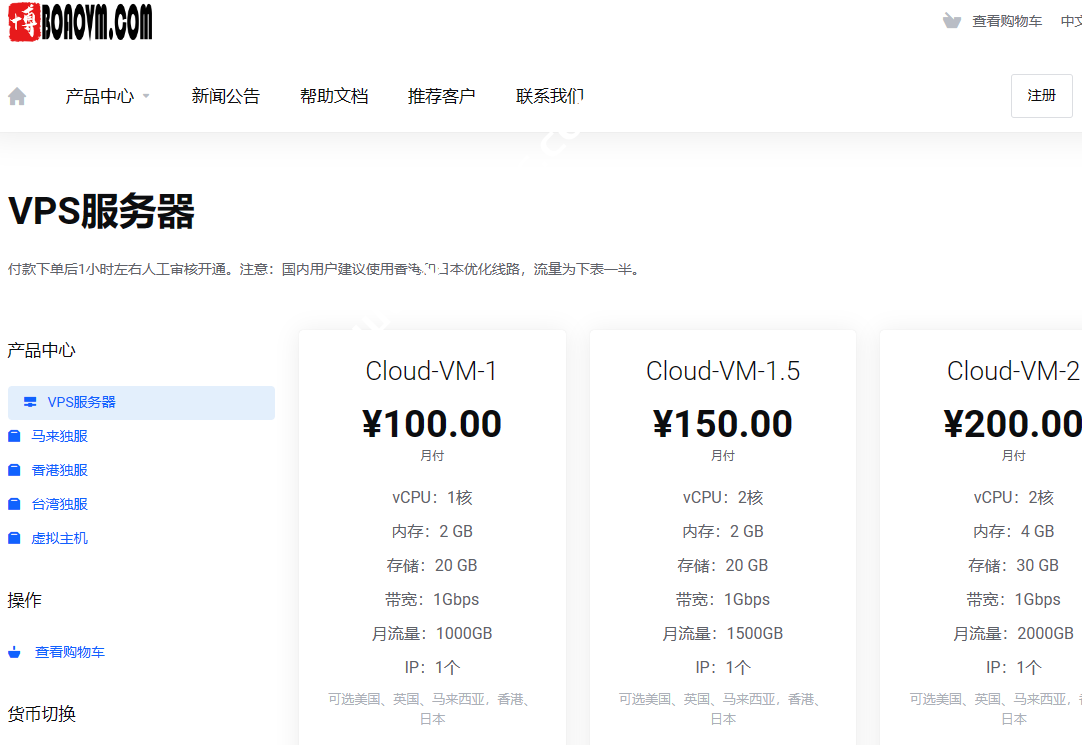Select the VPS服务器 server icon in sidebar
Screen dimensions: 1082x745
tap(29, 402)
